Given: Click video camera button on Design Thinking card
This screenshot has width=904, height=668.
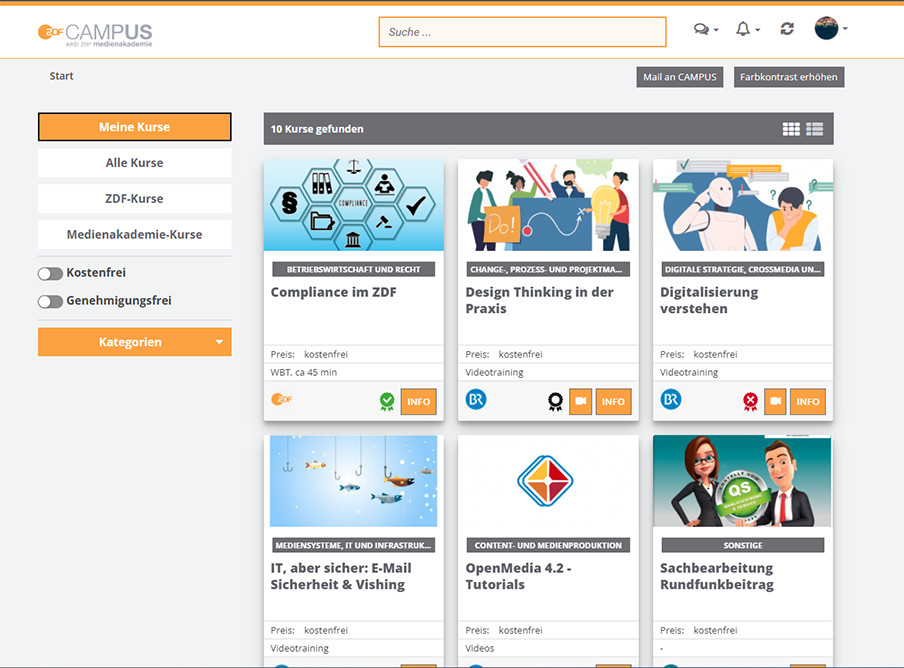Looking at the screenshot, I should (581, 401).
